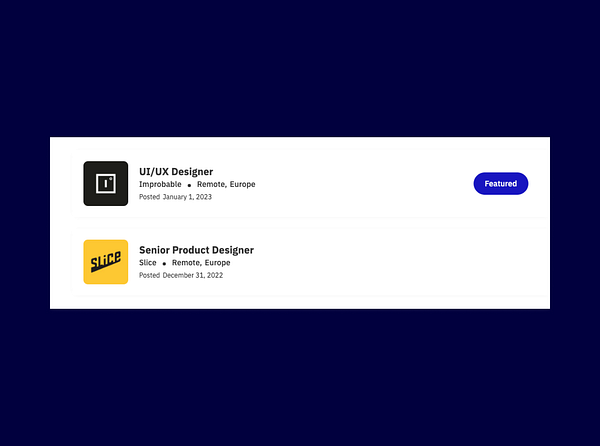Click the Posted January 1, 2023 date
600x446 pixels.
point(175,197)
